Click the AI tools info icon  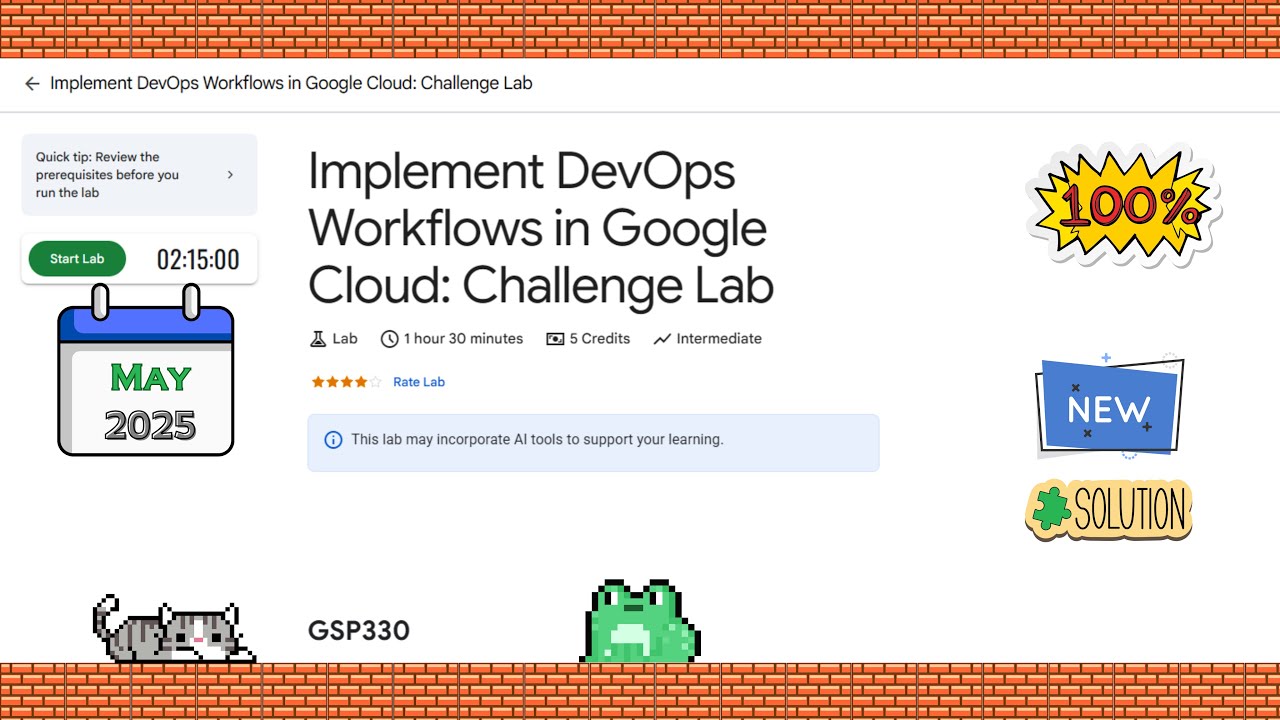click(334, 440)
